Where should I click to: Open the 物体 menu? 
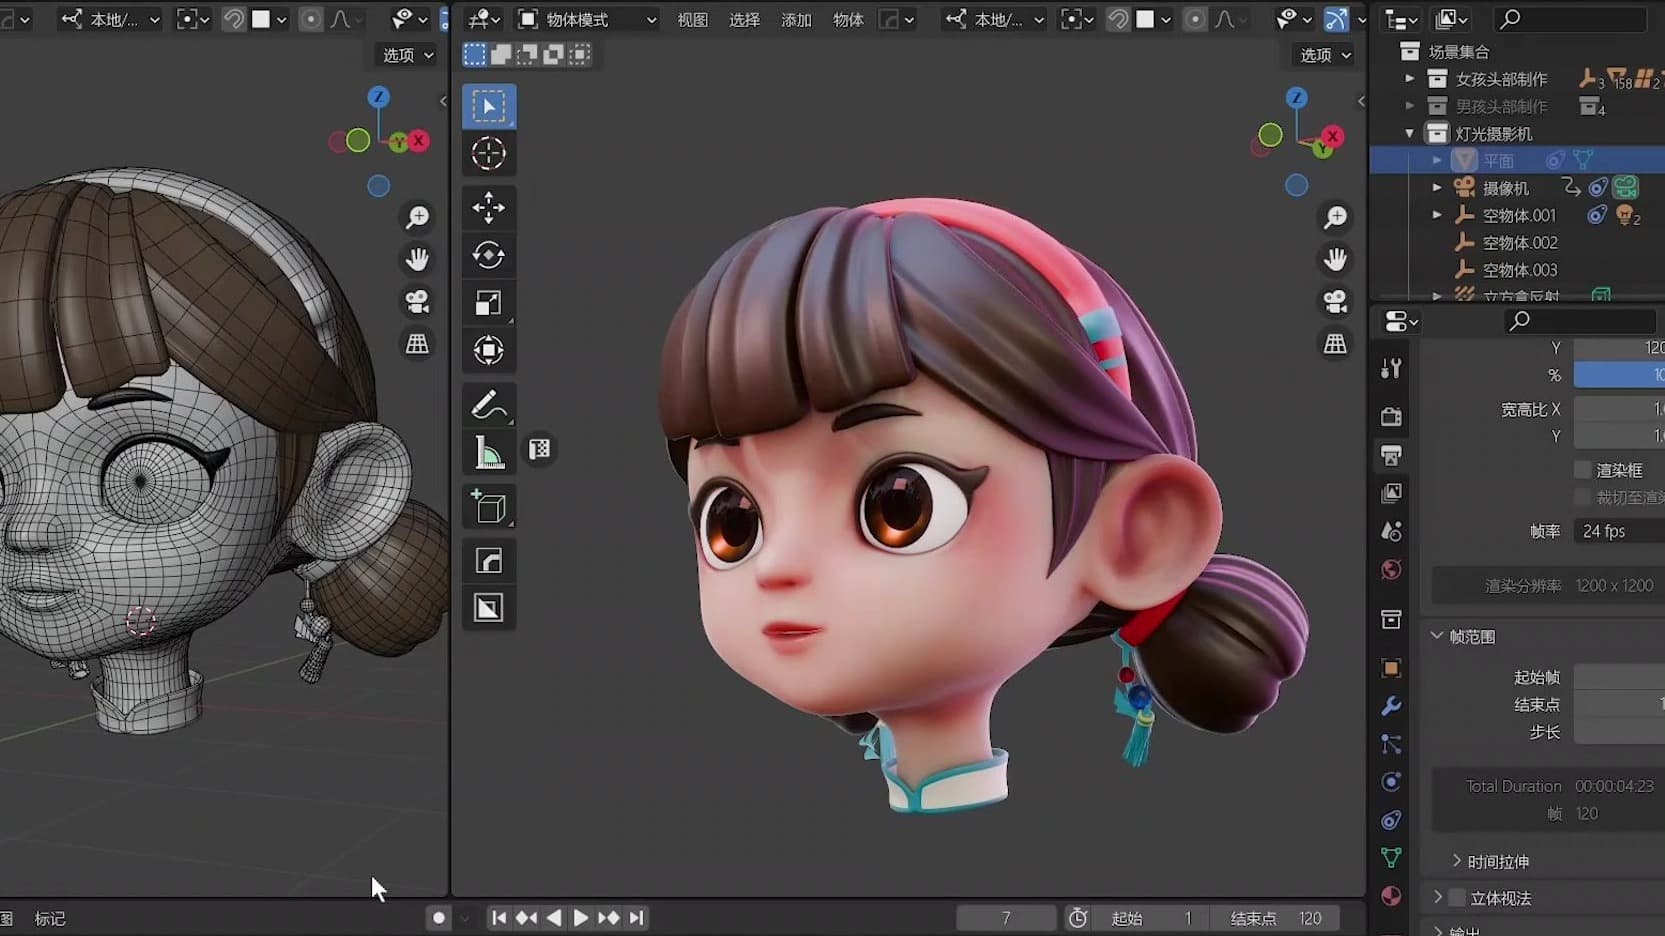(x=848, y=20)
